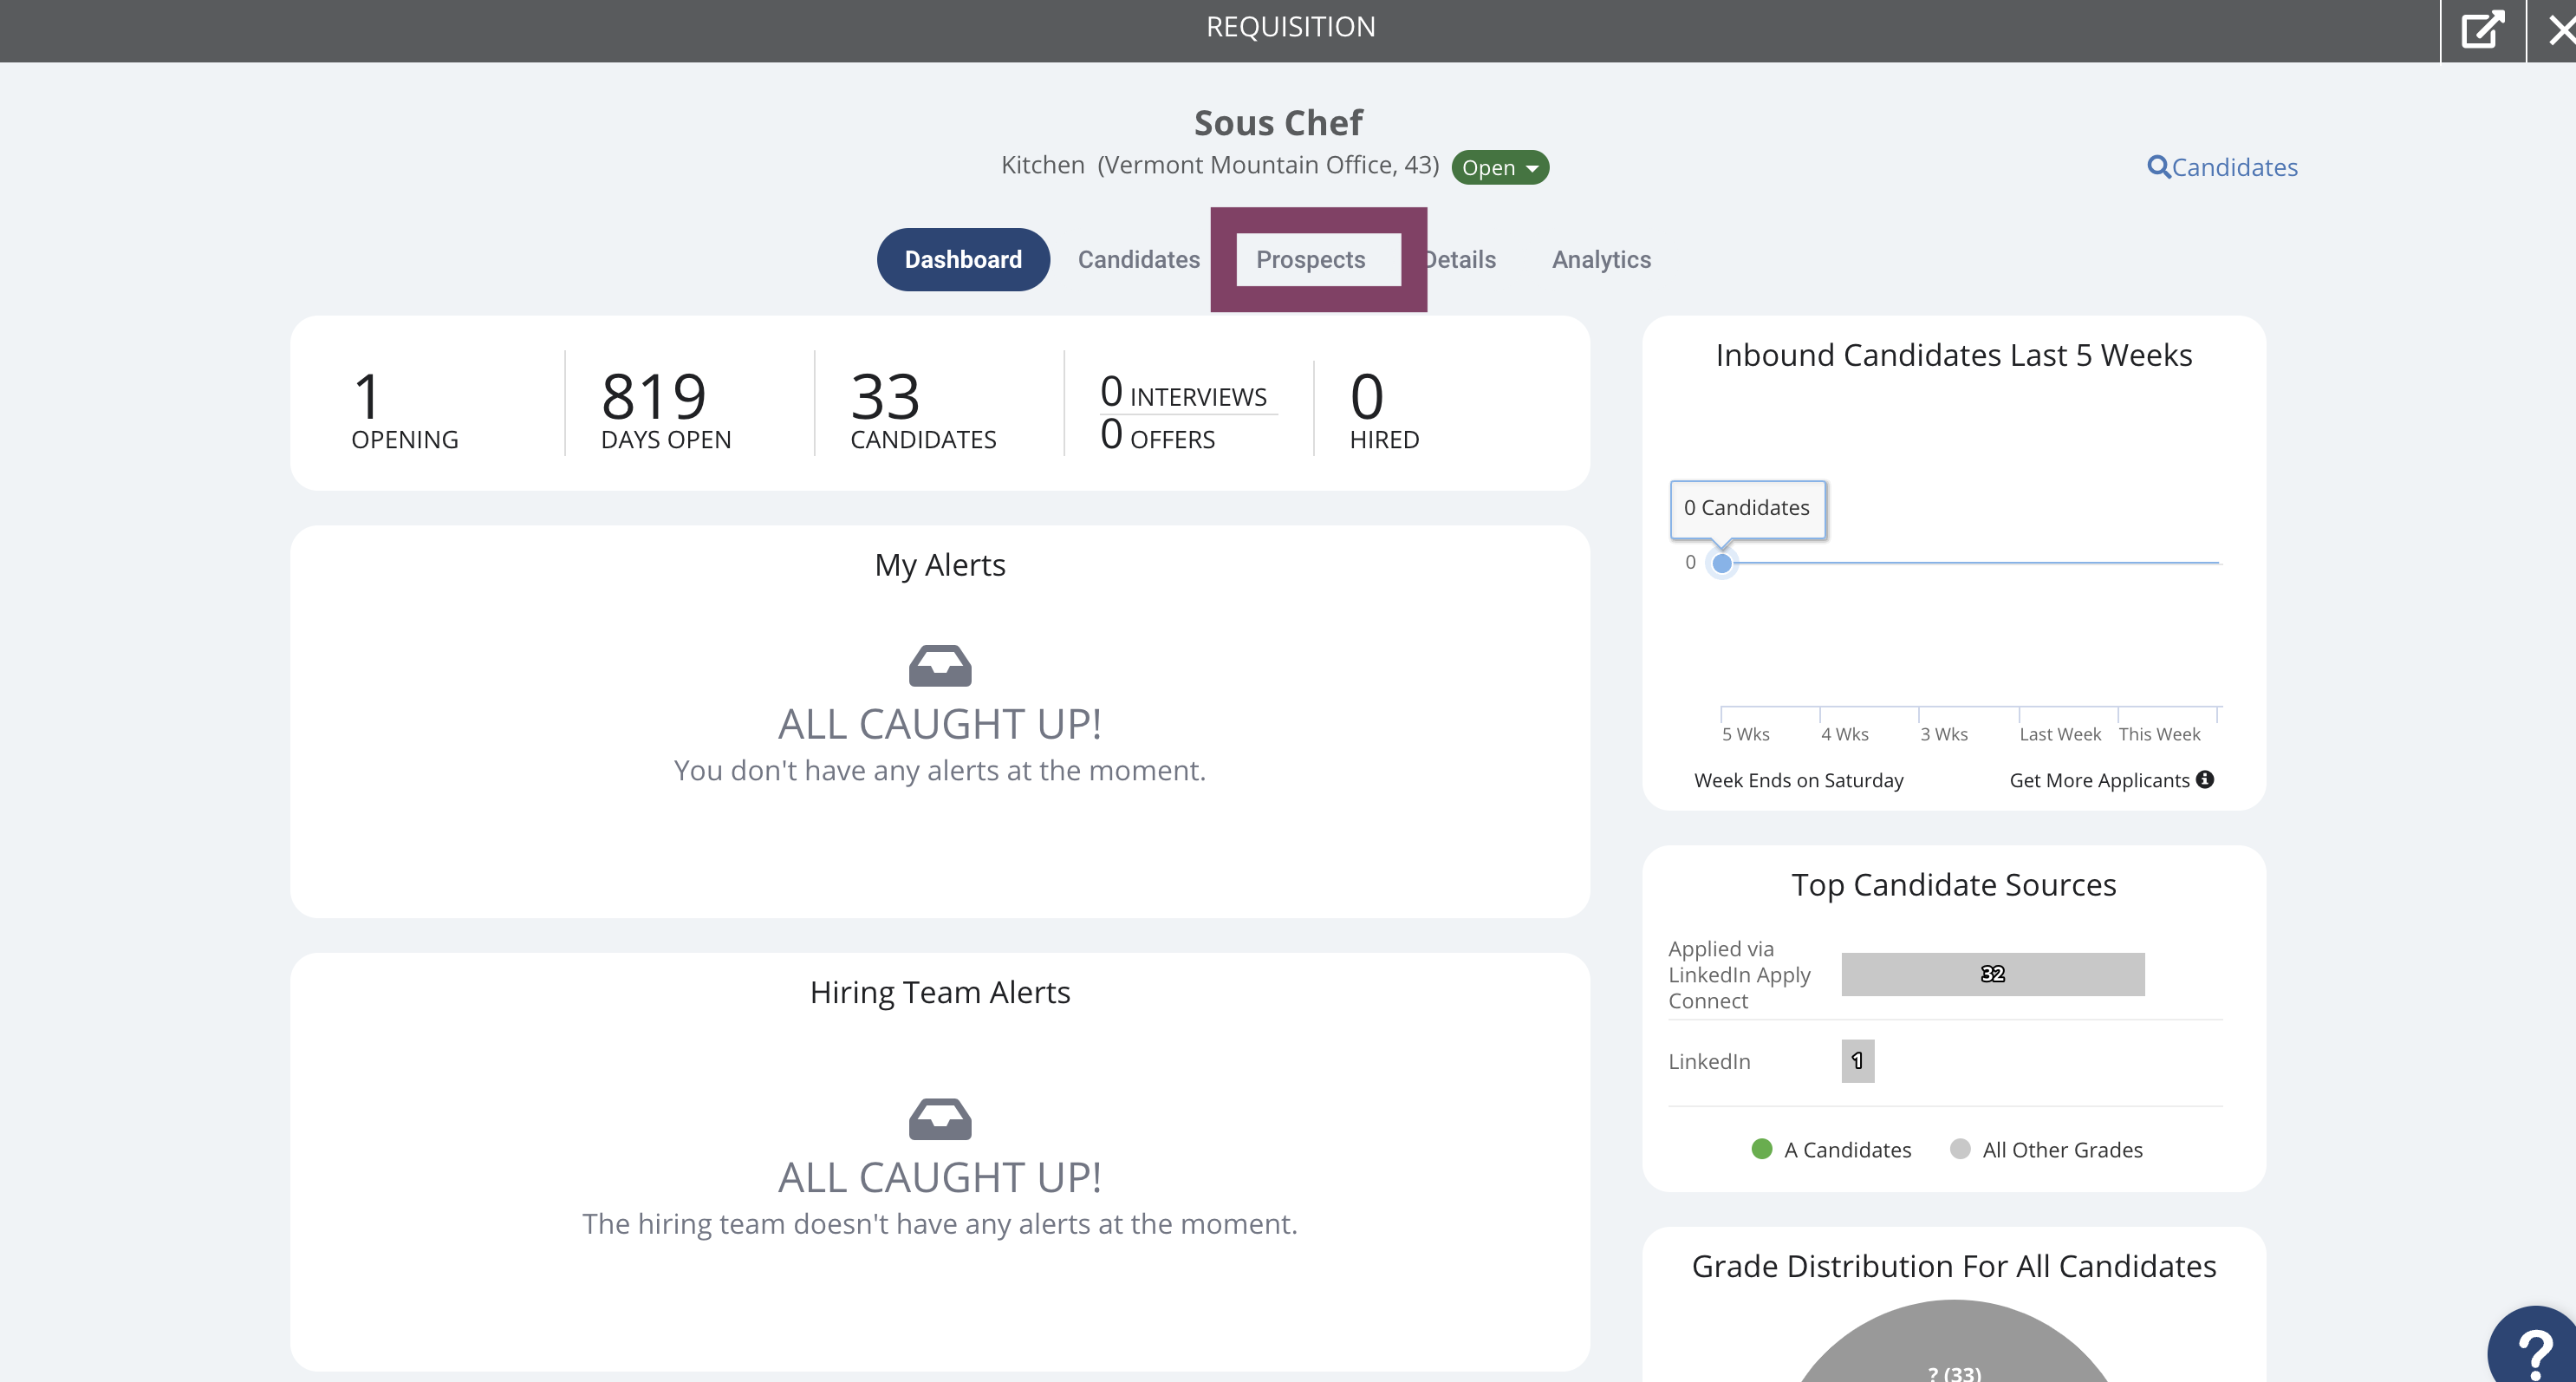Click the 'Top Candidate Sources' heading
2576x1382 pixels.
(1953, 885)
